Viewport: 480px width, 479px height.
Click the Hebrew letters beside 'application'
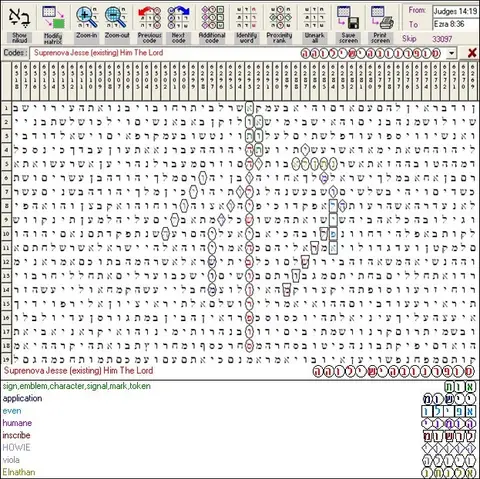click(449, 399)
